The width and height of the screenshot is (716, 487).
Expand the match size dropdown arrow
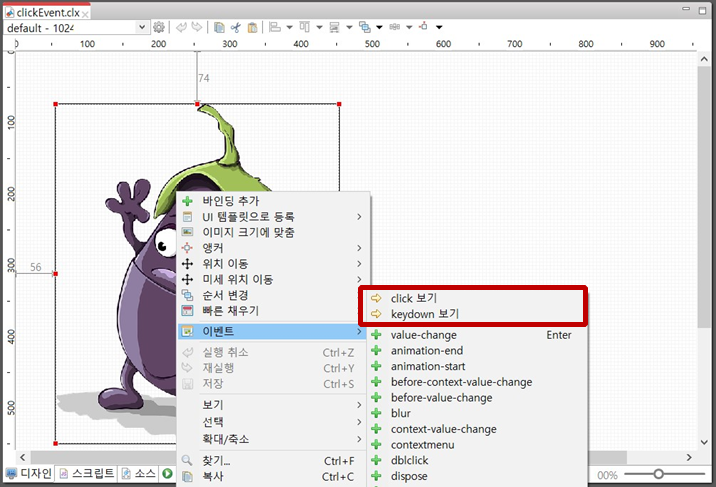(349, 27)
